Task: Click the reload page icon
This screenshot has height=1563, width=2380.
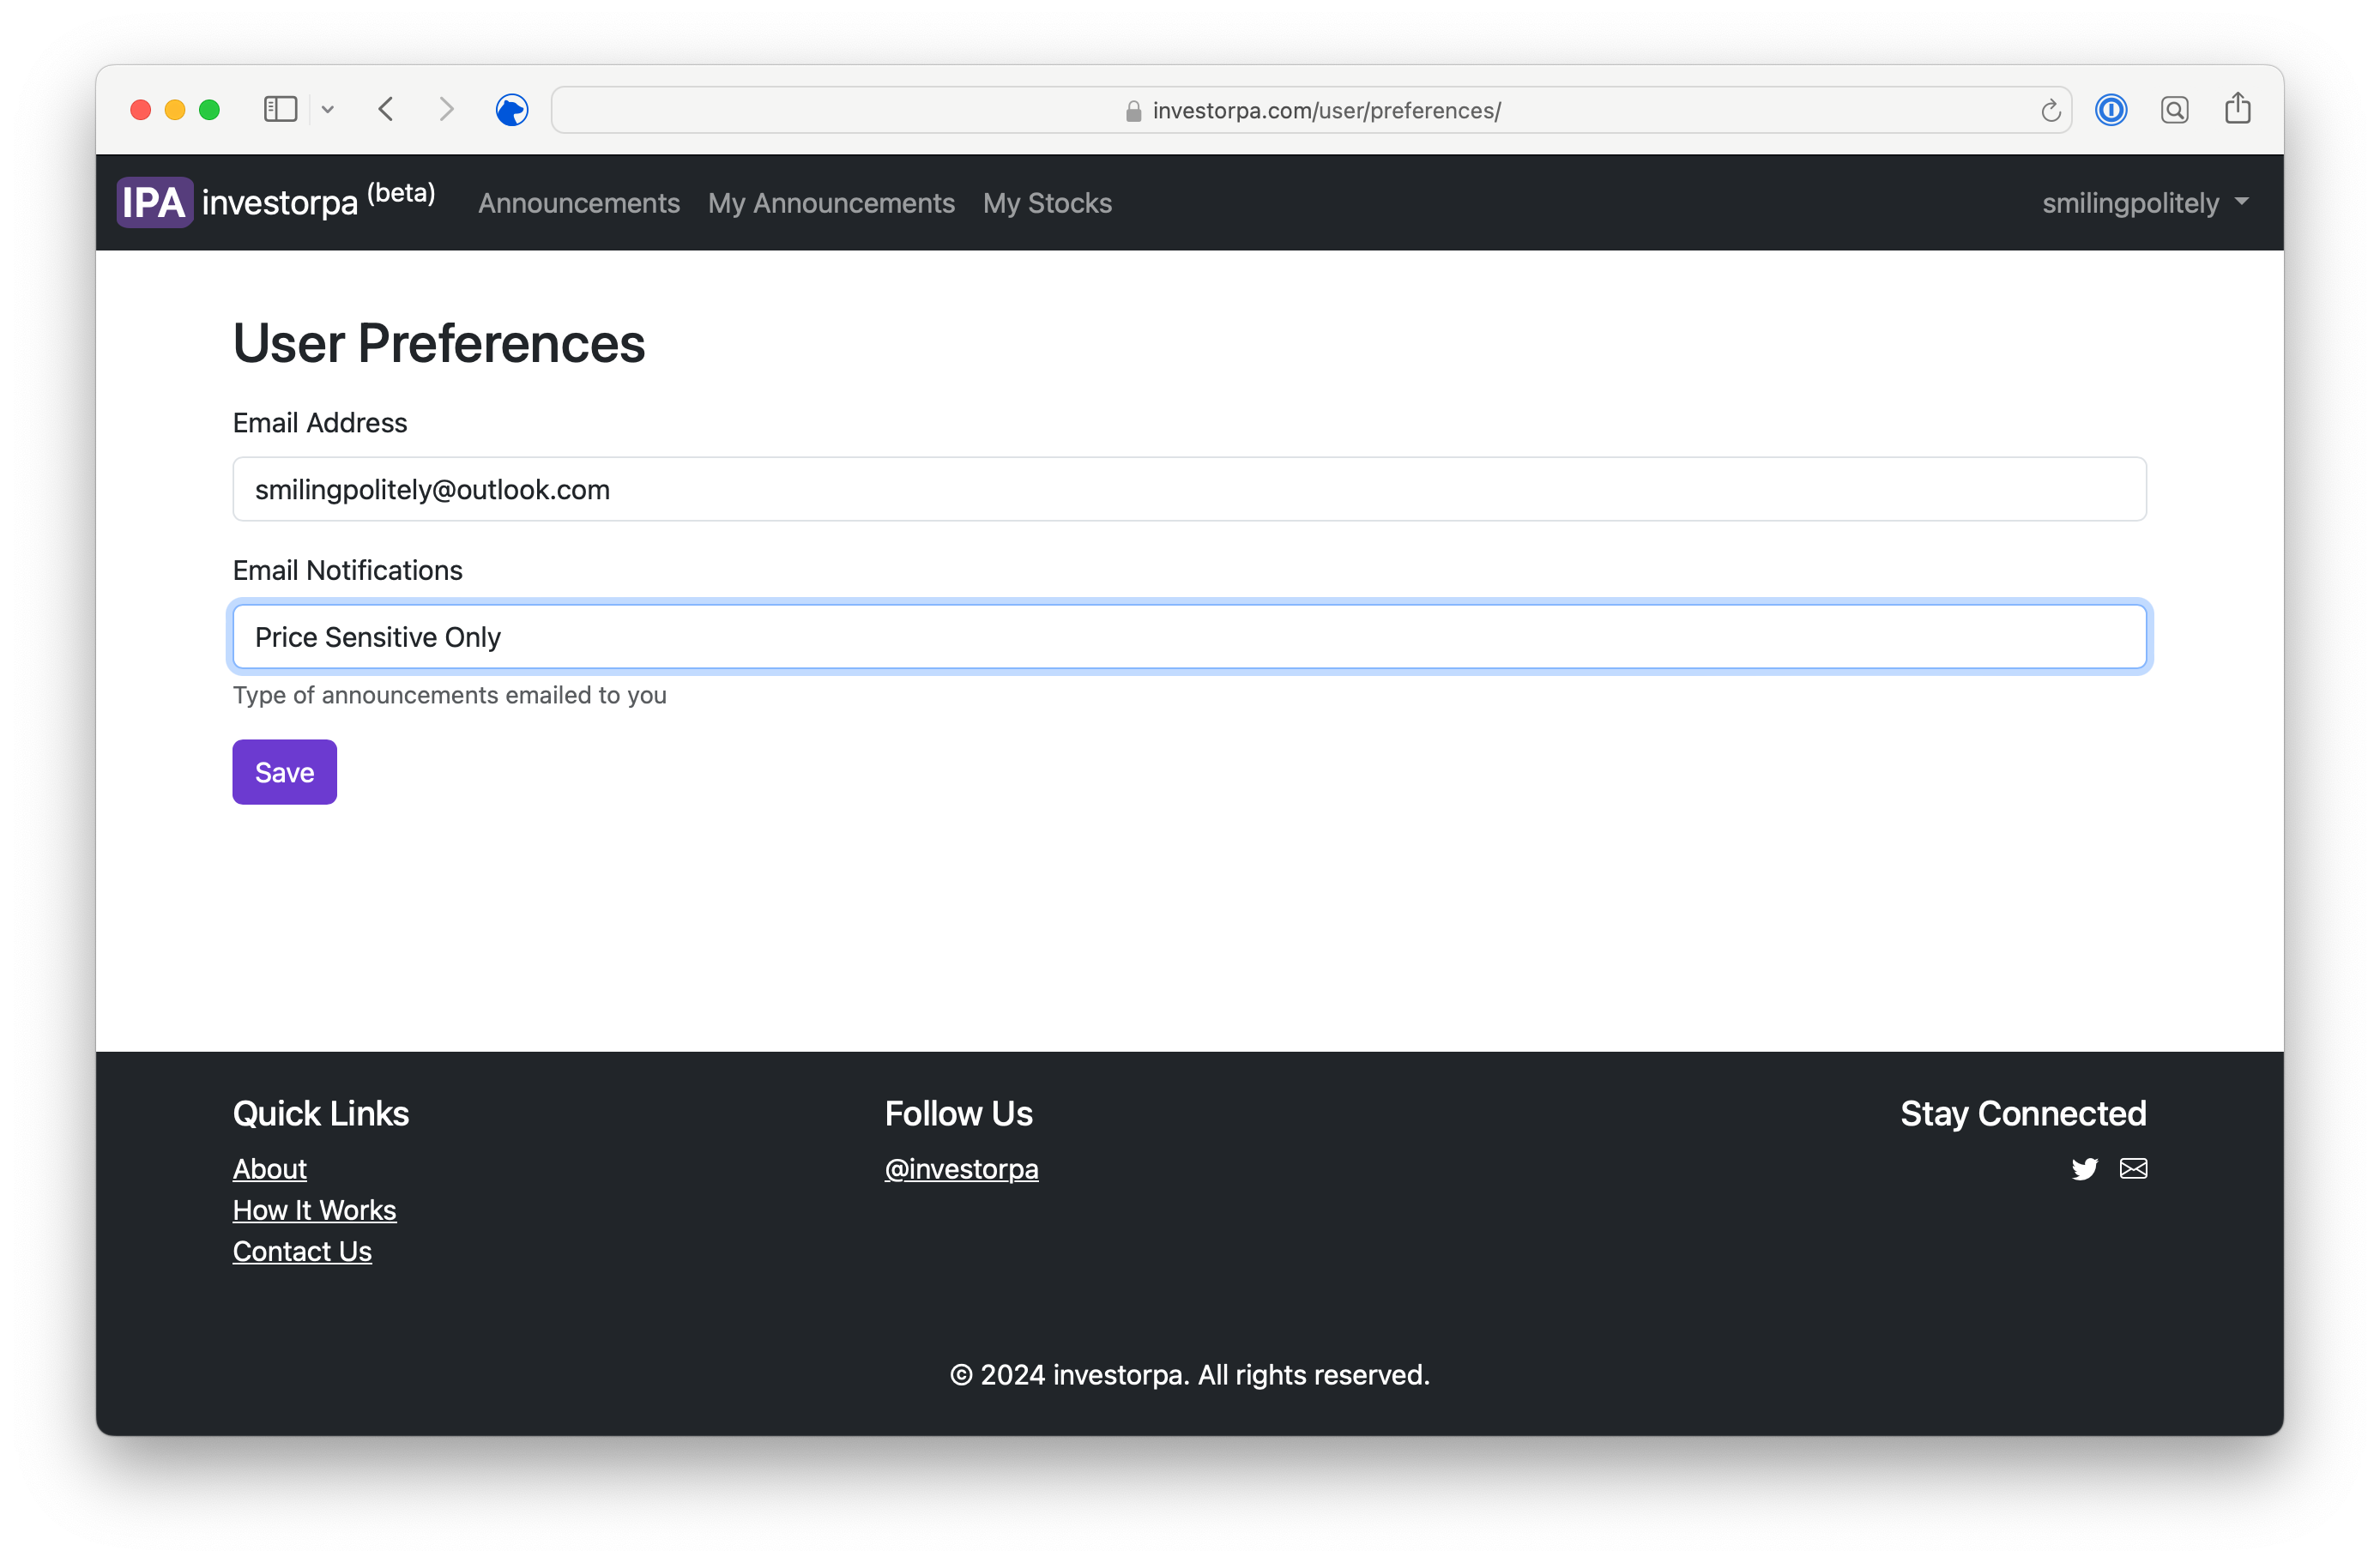Action: tap(2050, 111)
